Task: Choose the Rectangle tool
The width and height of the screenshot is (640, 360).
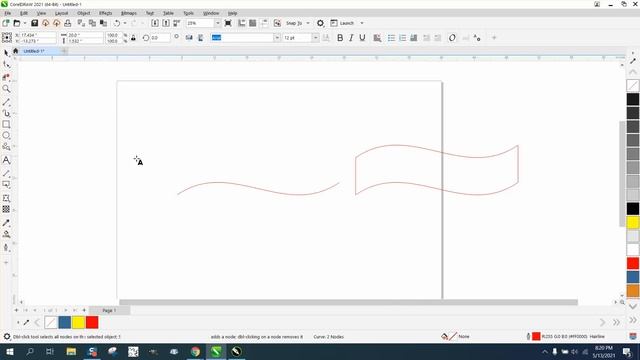Action: (x=6, y=124)
